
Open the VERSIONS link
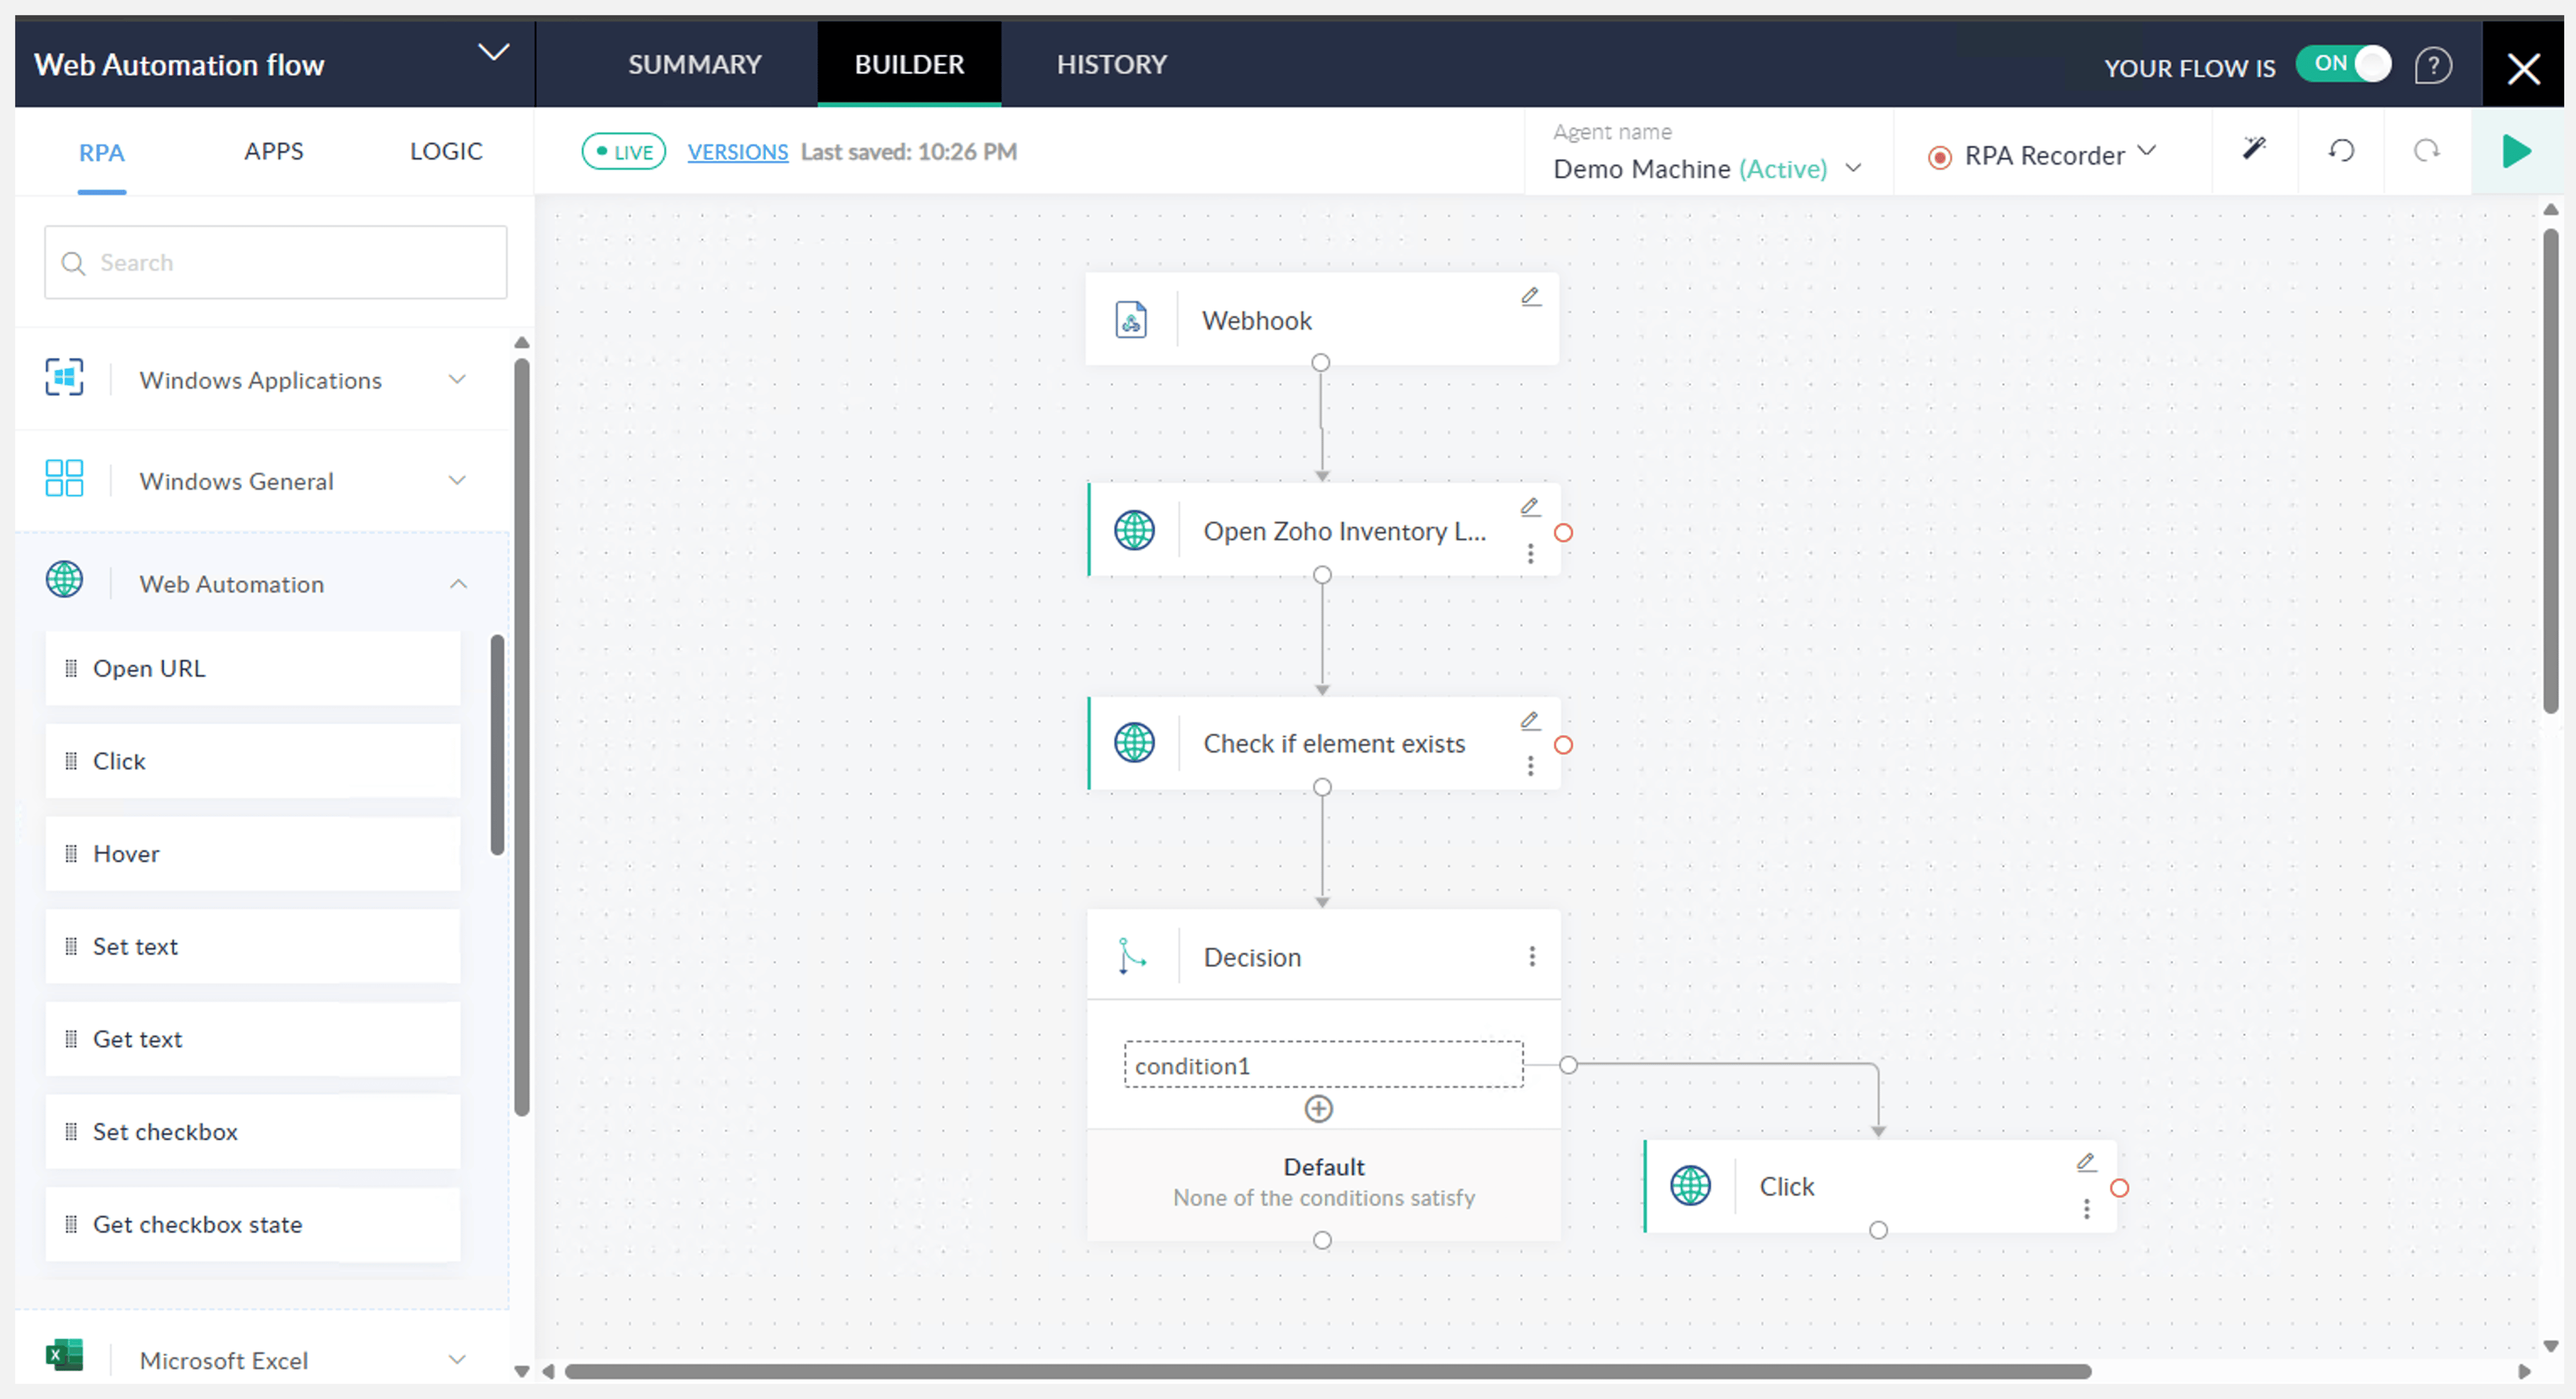pos(737,152)
